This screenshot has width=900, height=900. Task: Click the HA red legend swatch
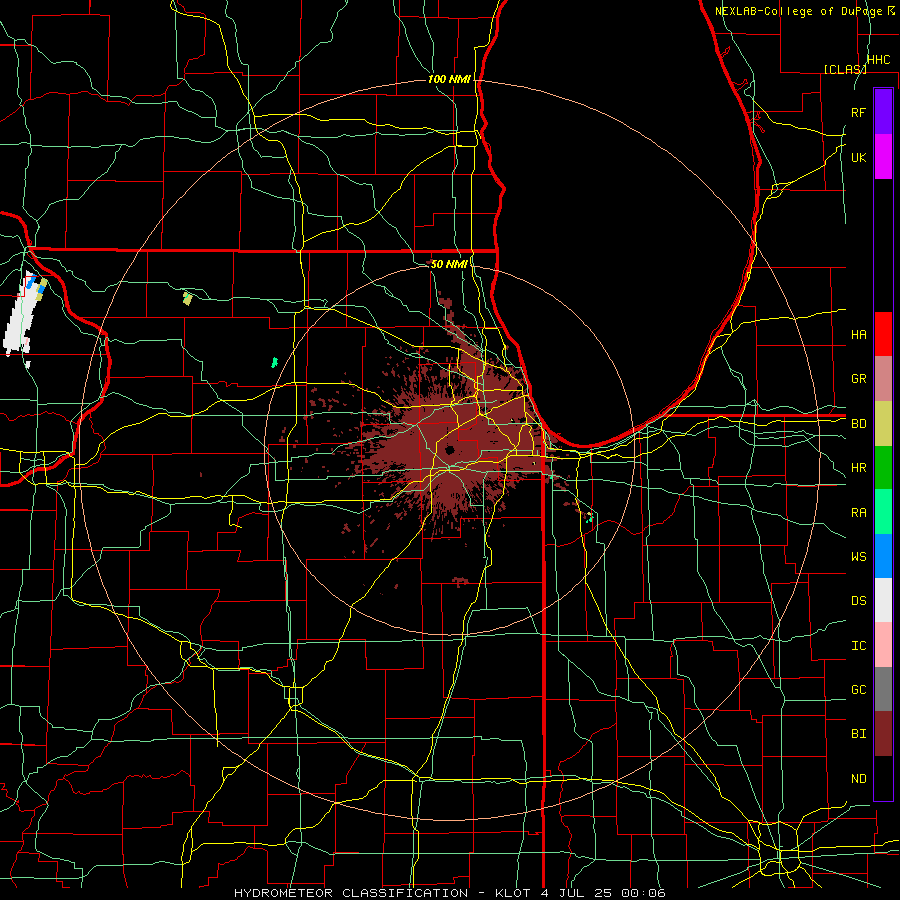883,334
